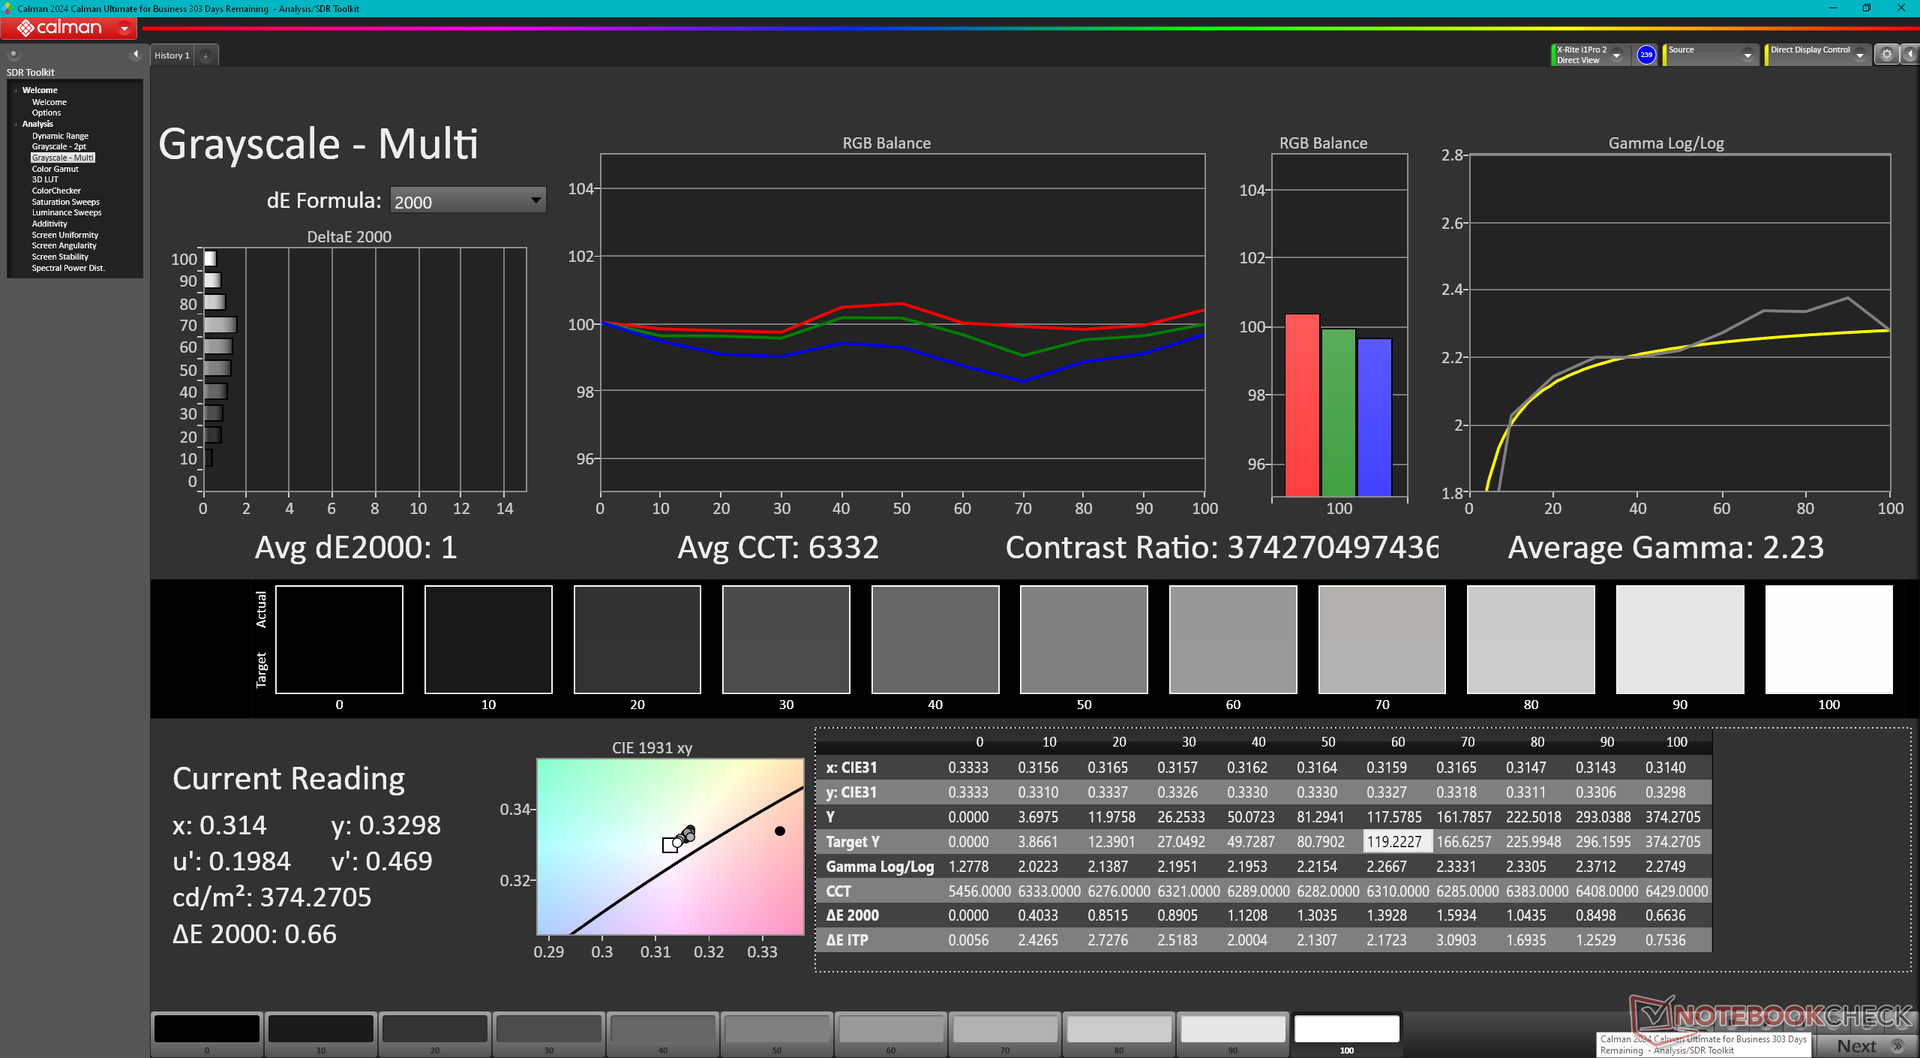Screen dimensions: 1920x1058
Task: Select the 30 level Actual/Target swatch
Action: [x=786, y=639]
